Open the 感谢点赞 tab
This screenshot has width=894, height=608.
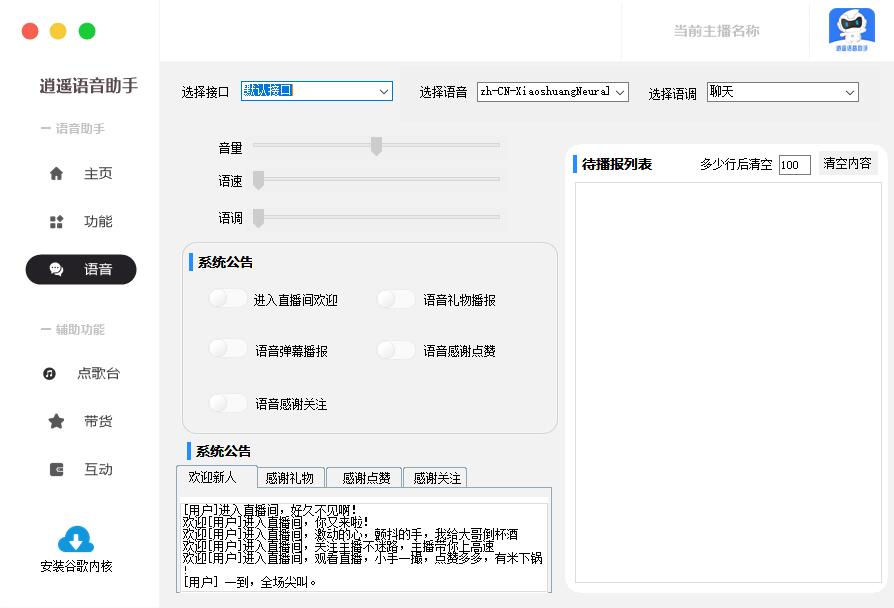tap(364, 478)
